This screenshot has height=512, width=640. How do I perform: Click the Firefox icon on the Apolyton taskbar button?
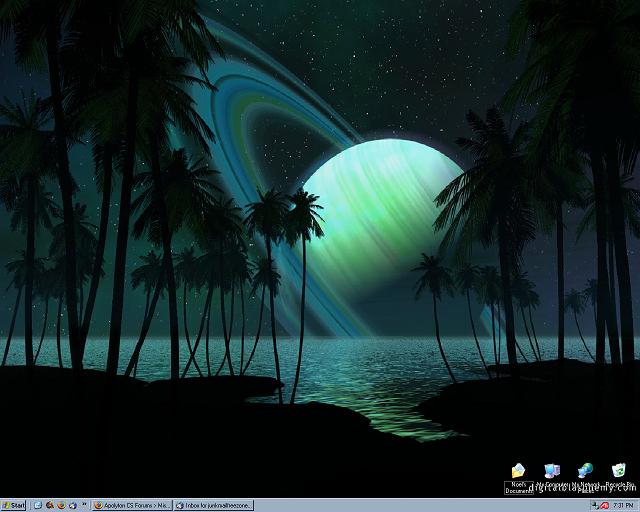coord(98,506)
